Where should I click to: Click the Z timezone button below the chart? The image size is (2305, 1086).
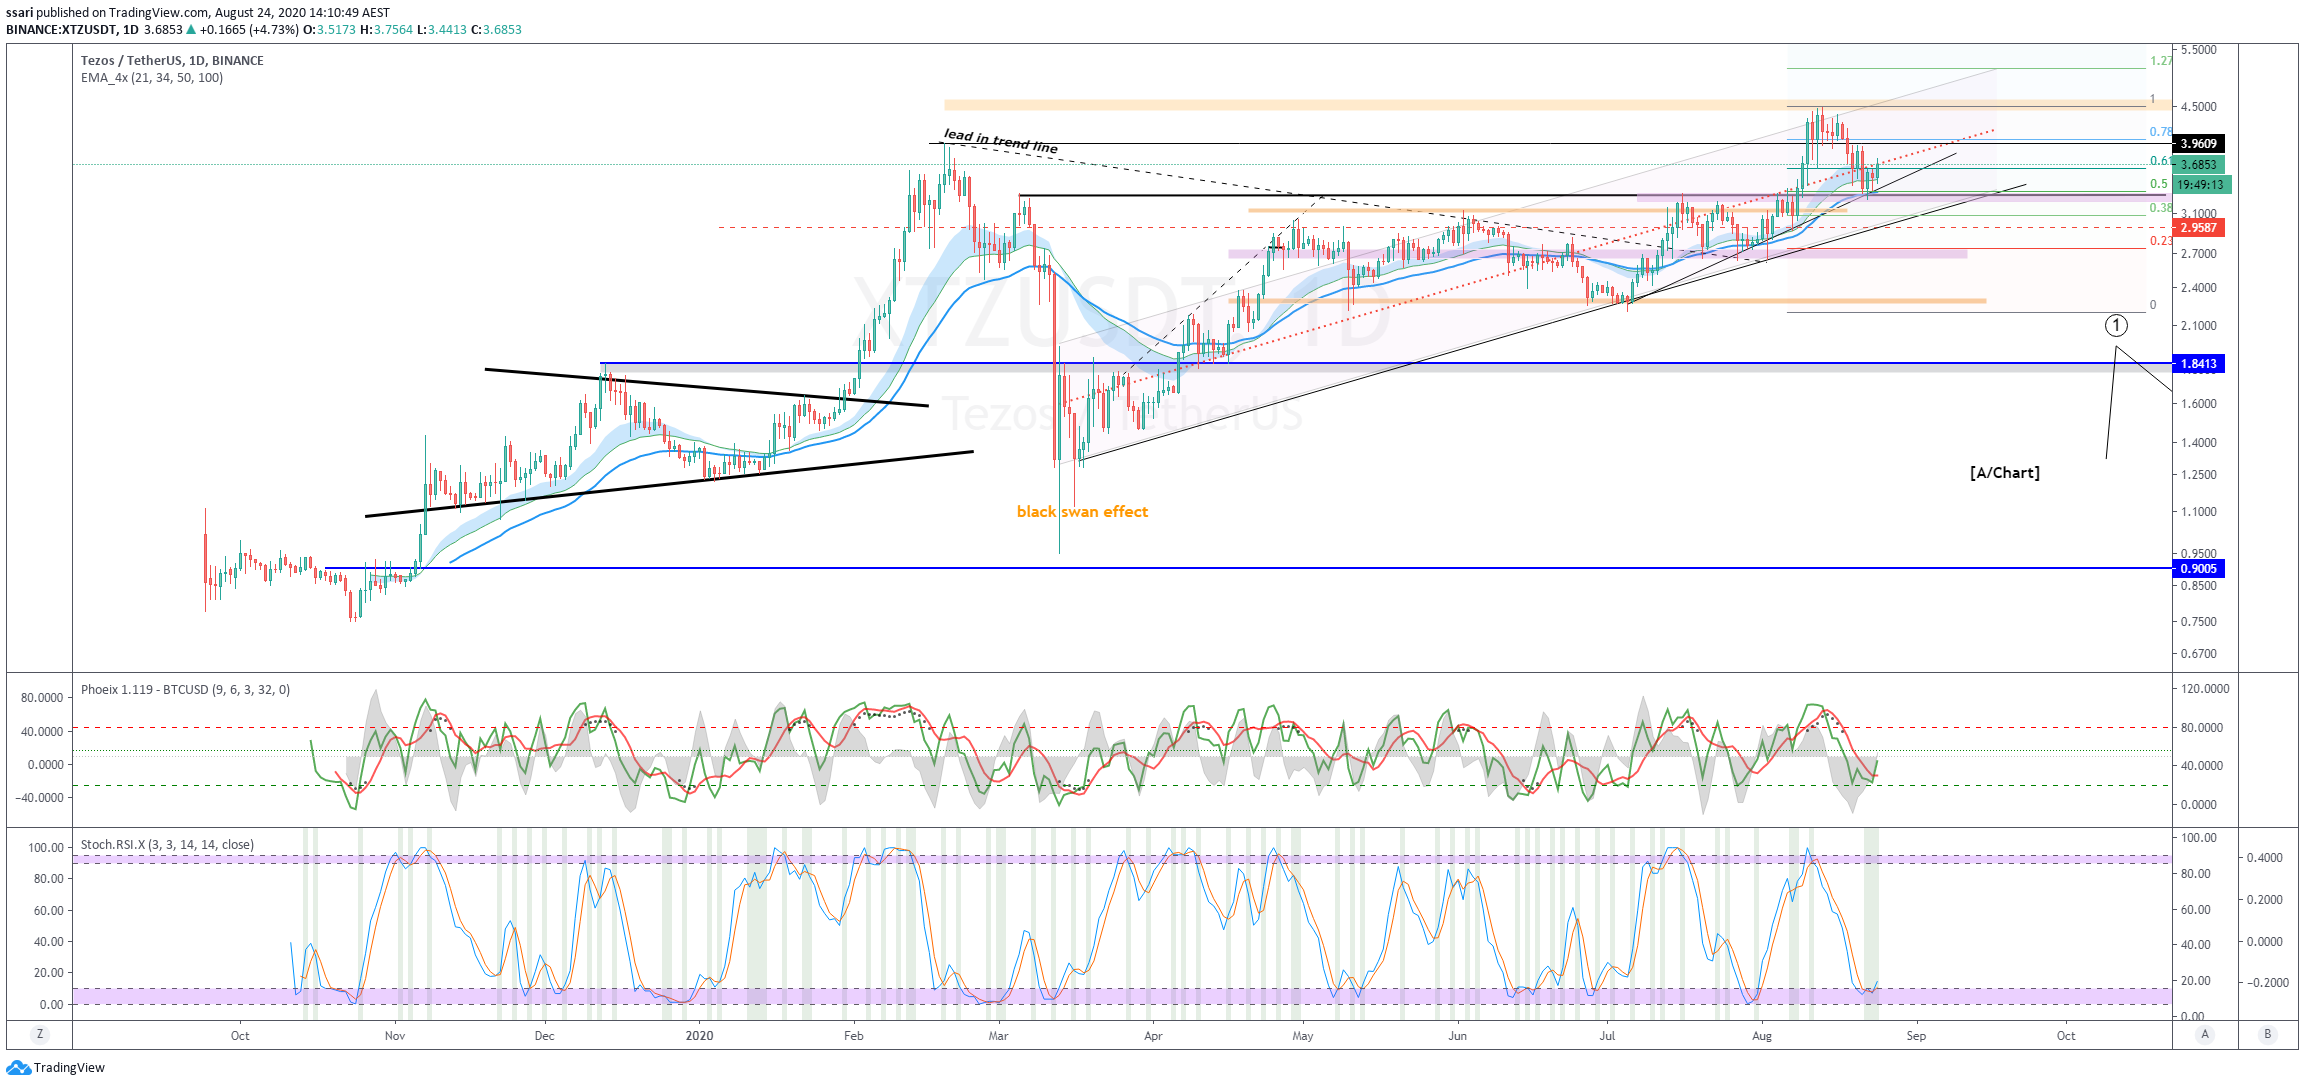click(40, 1034)
